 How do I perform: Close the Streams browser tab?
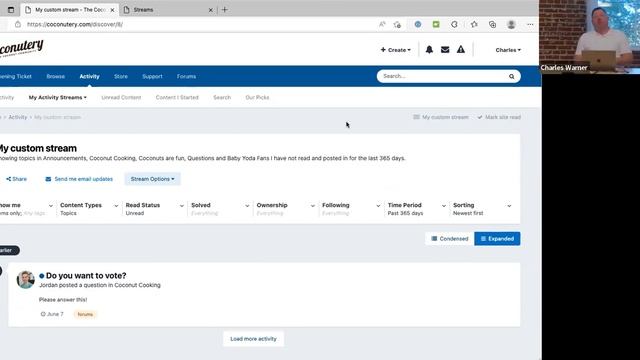click(211, 10)
